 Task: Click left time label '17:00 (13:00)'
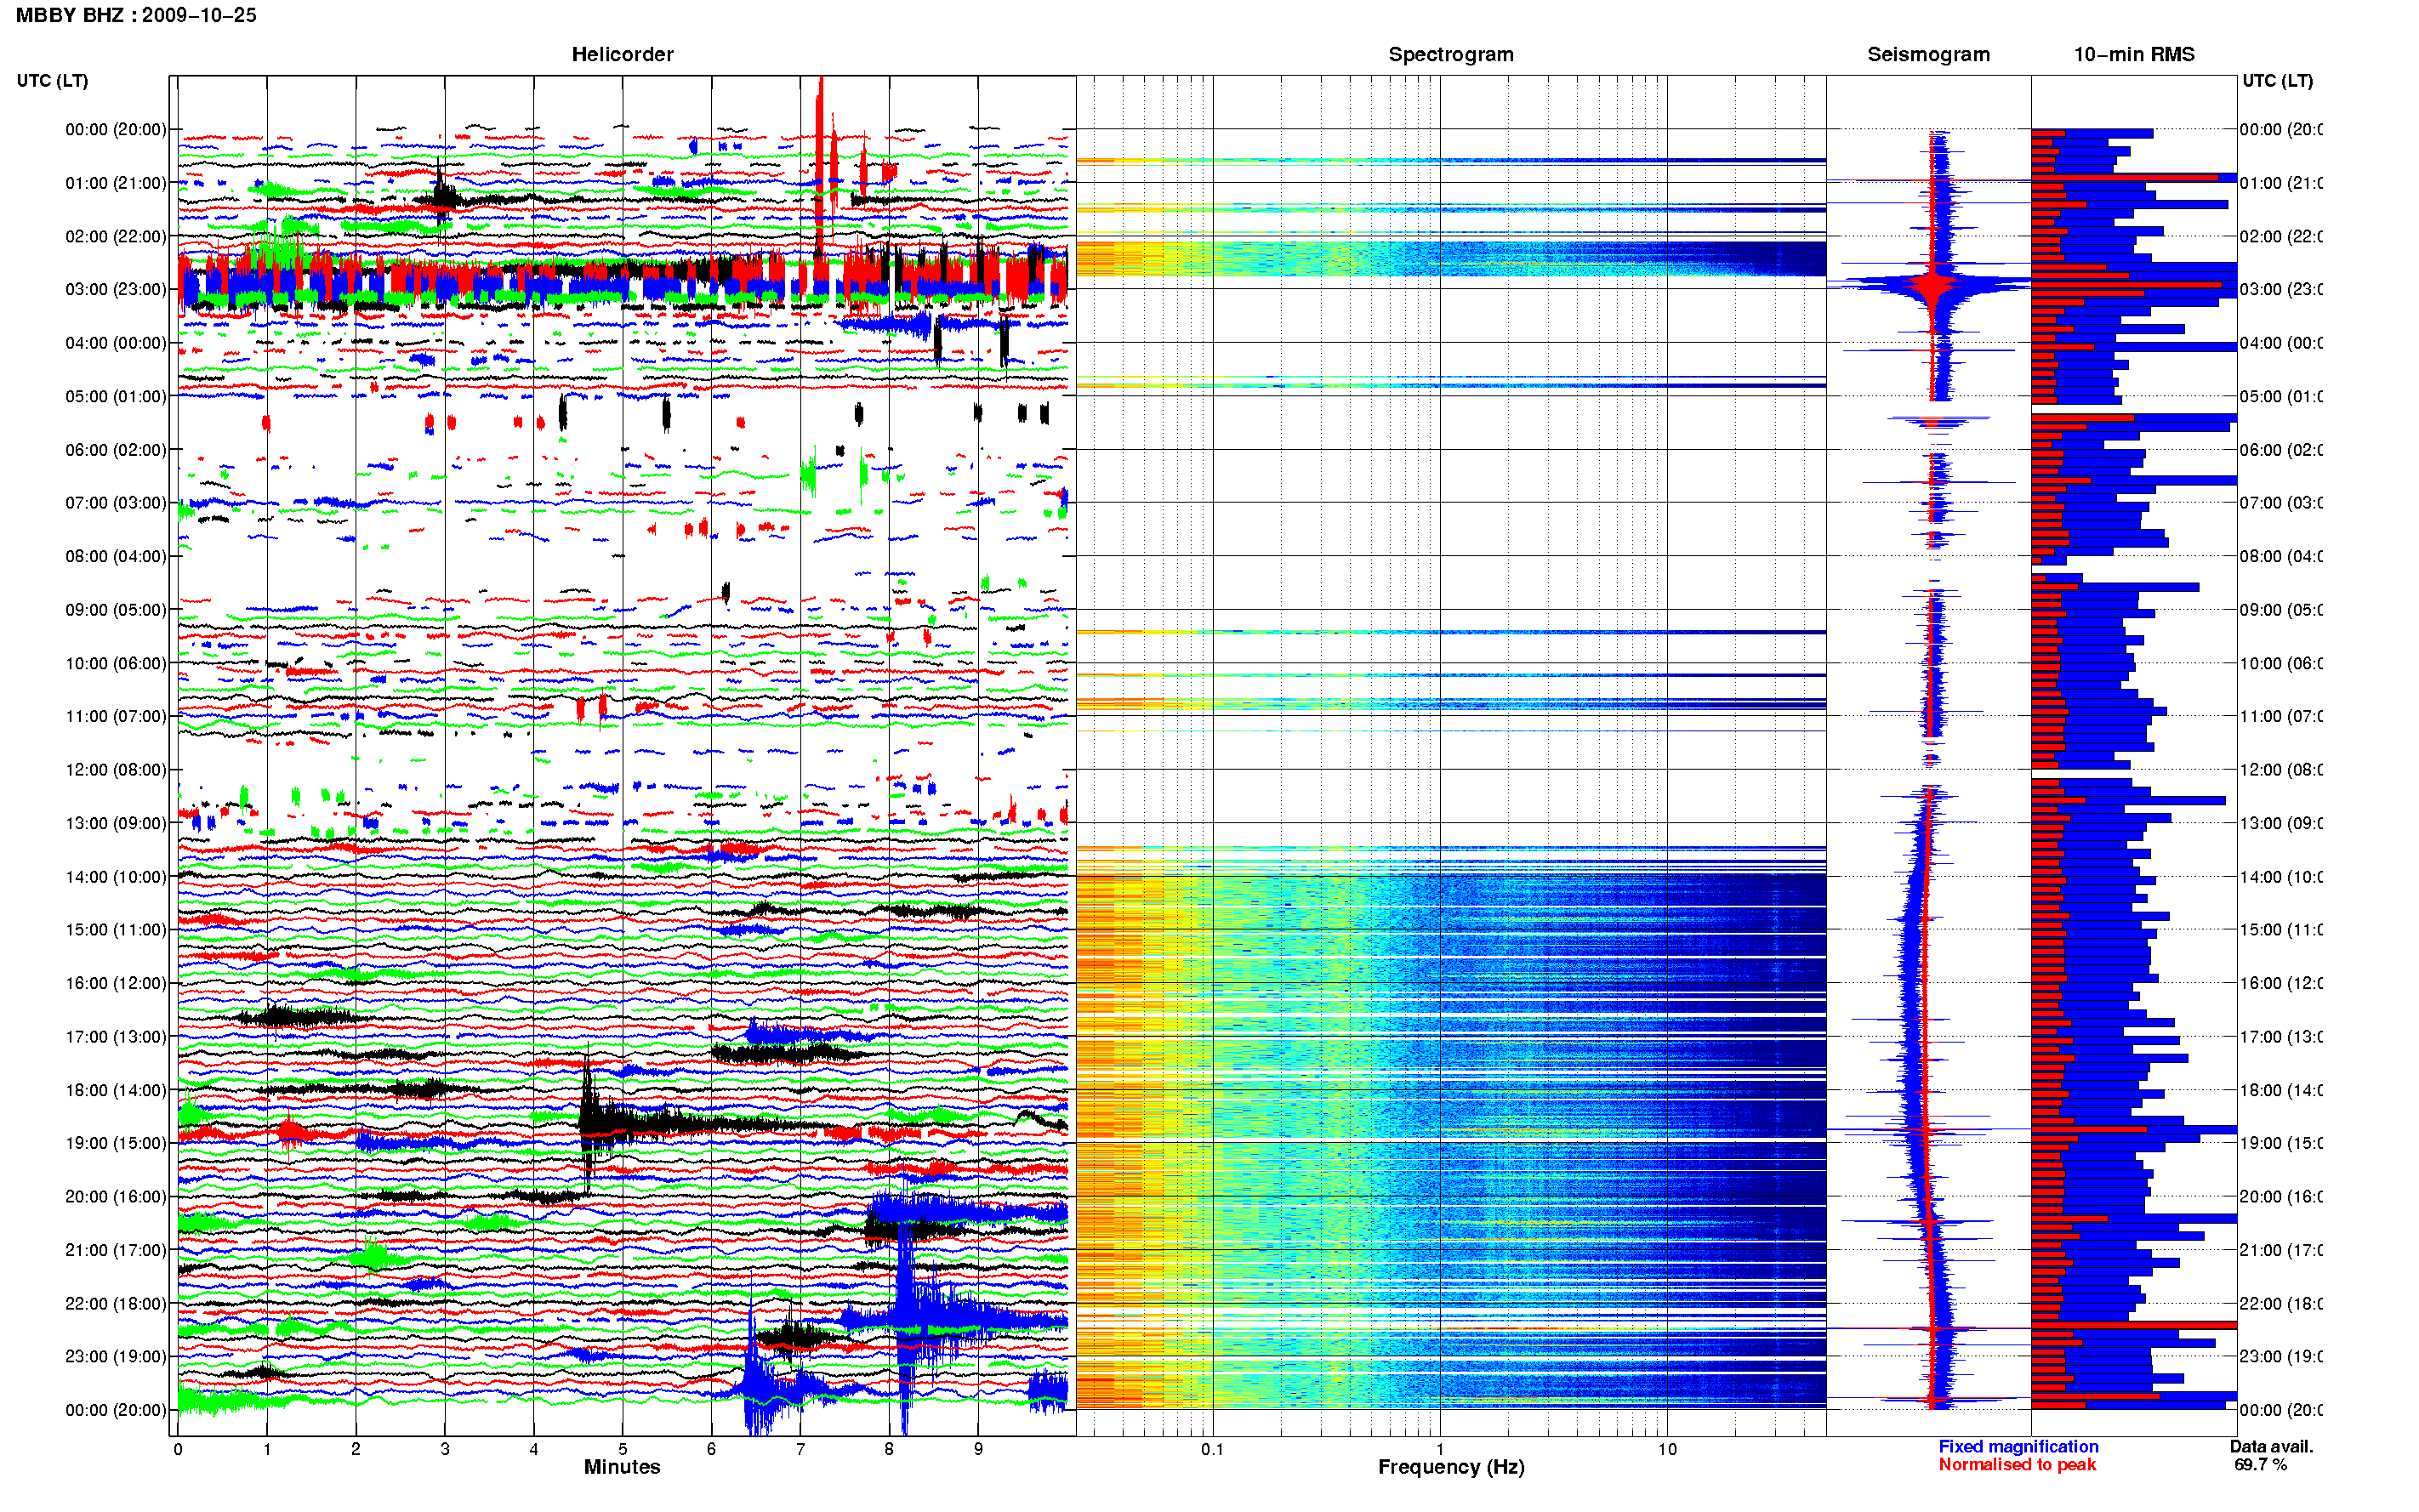click(x=116, y=1037)
